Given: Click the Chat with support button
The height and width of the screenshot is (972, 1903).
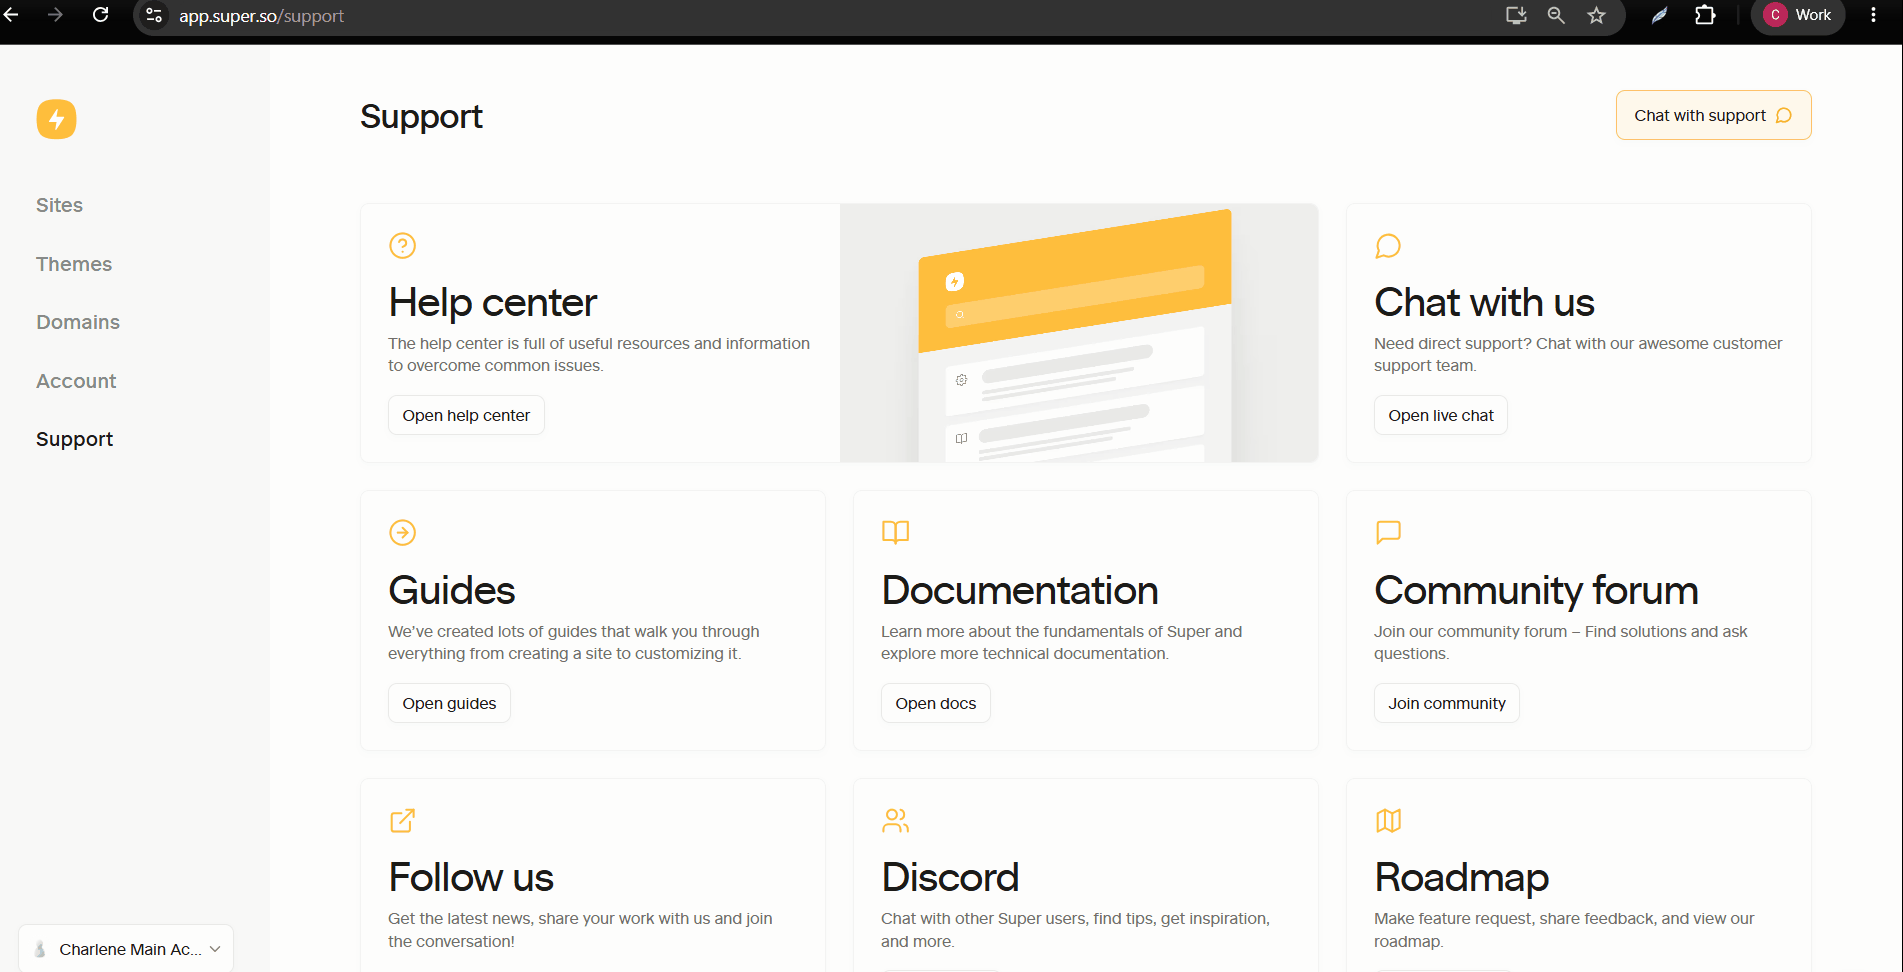Looking at the screenshot, I should tap(1713, 115).
